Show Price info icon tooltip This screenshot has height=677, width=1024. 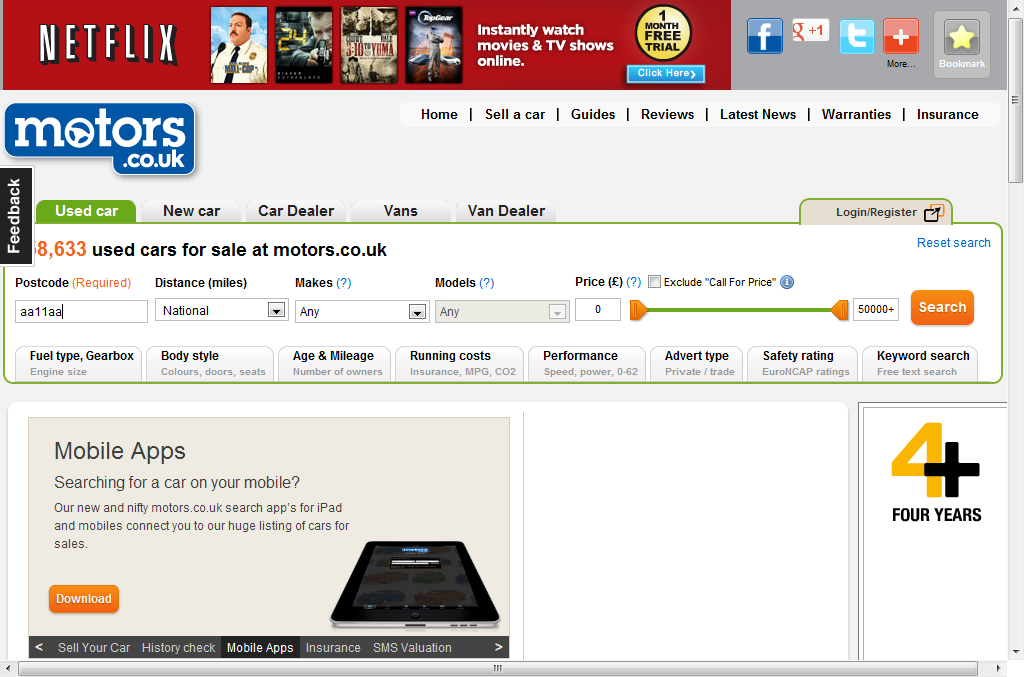pyautogui.click(x=787, y=282)
